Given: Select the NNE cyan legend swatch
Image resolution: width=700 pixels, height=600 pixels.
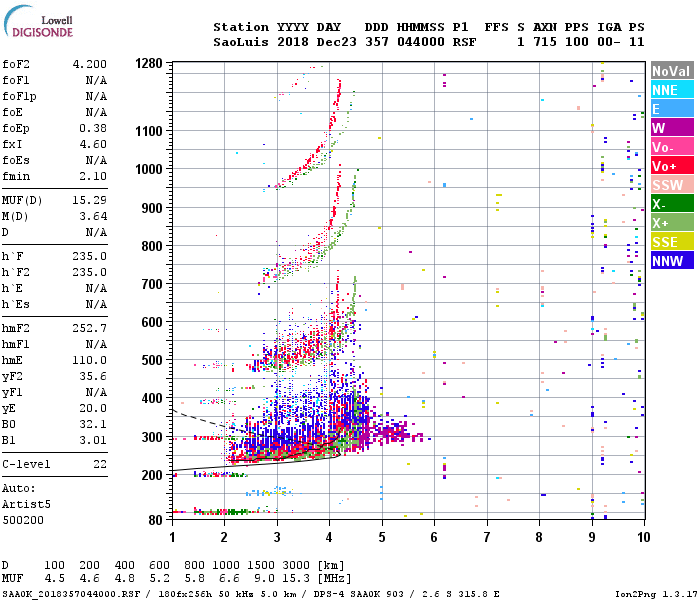Looking at the screenshot, I should point(672,90).
